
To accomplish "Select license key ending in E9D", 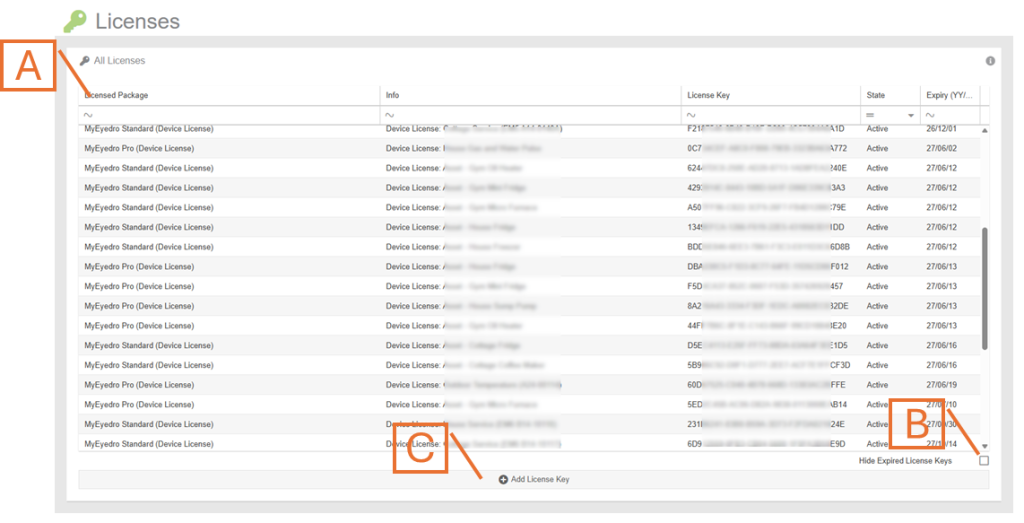I will [x=767, y=444].
